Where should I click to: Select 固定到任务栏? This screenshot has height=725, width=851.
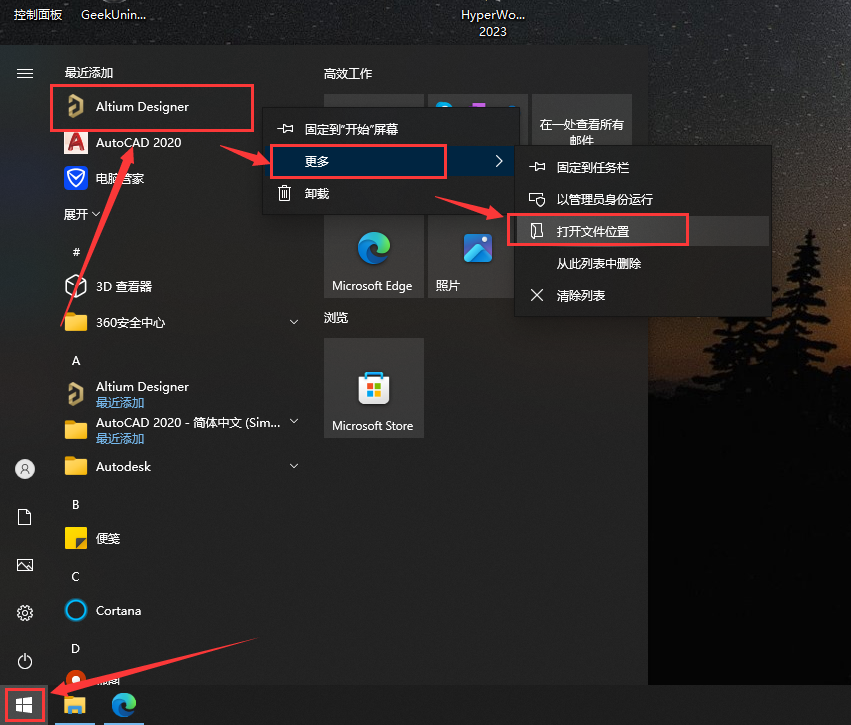tap(643, 167)
